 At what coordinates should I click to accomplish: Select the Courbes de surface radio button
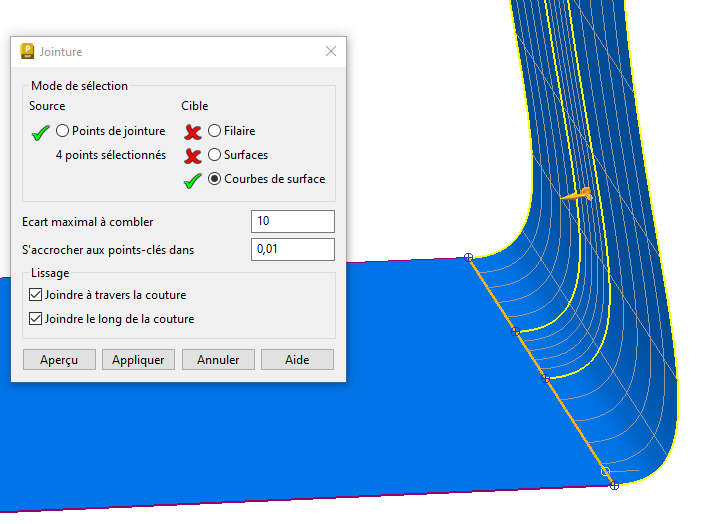tap(215, 179)
